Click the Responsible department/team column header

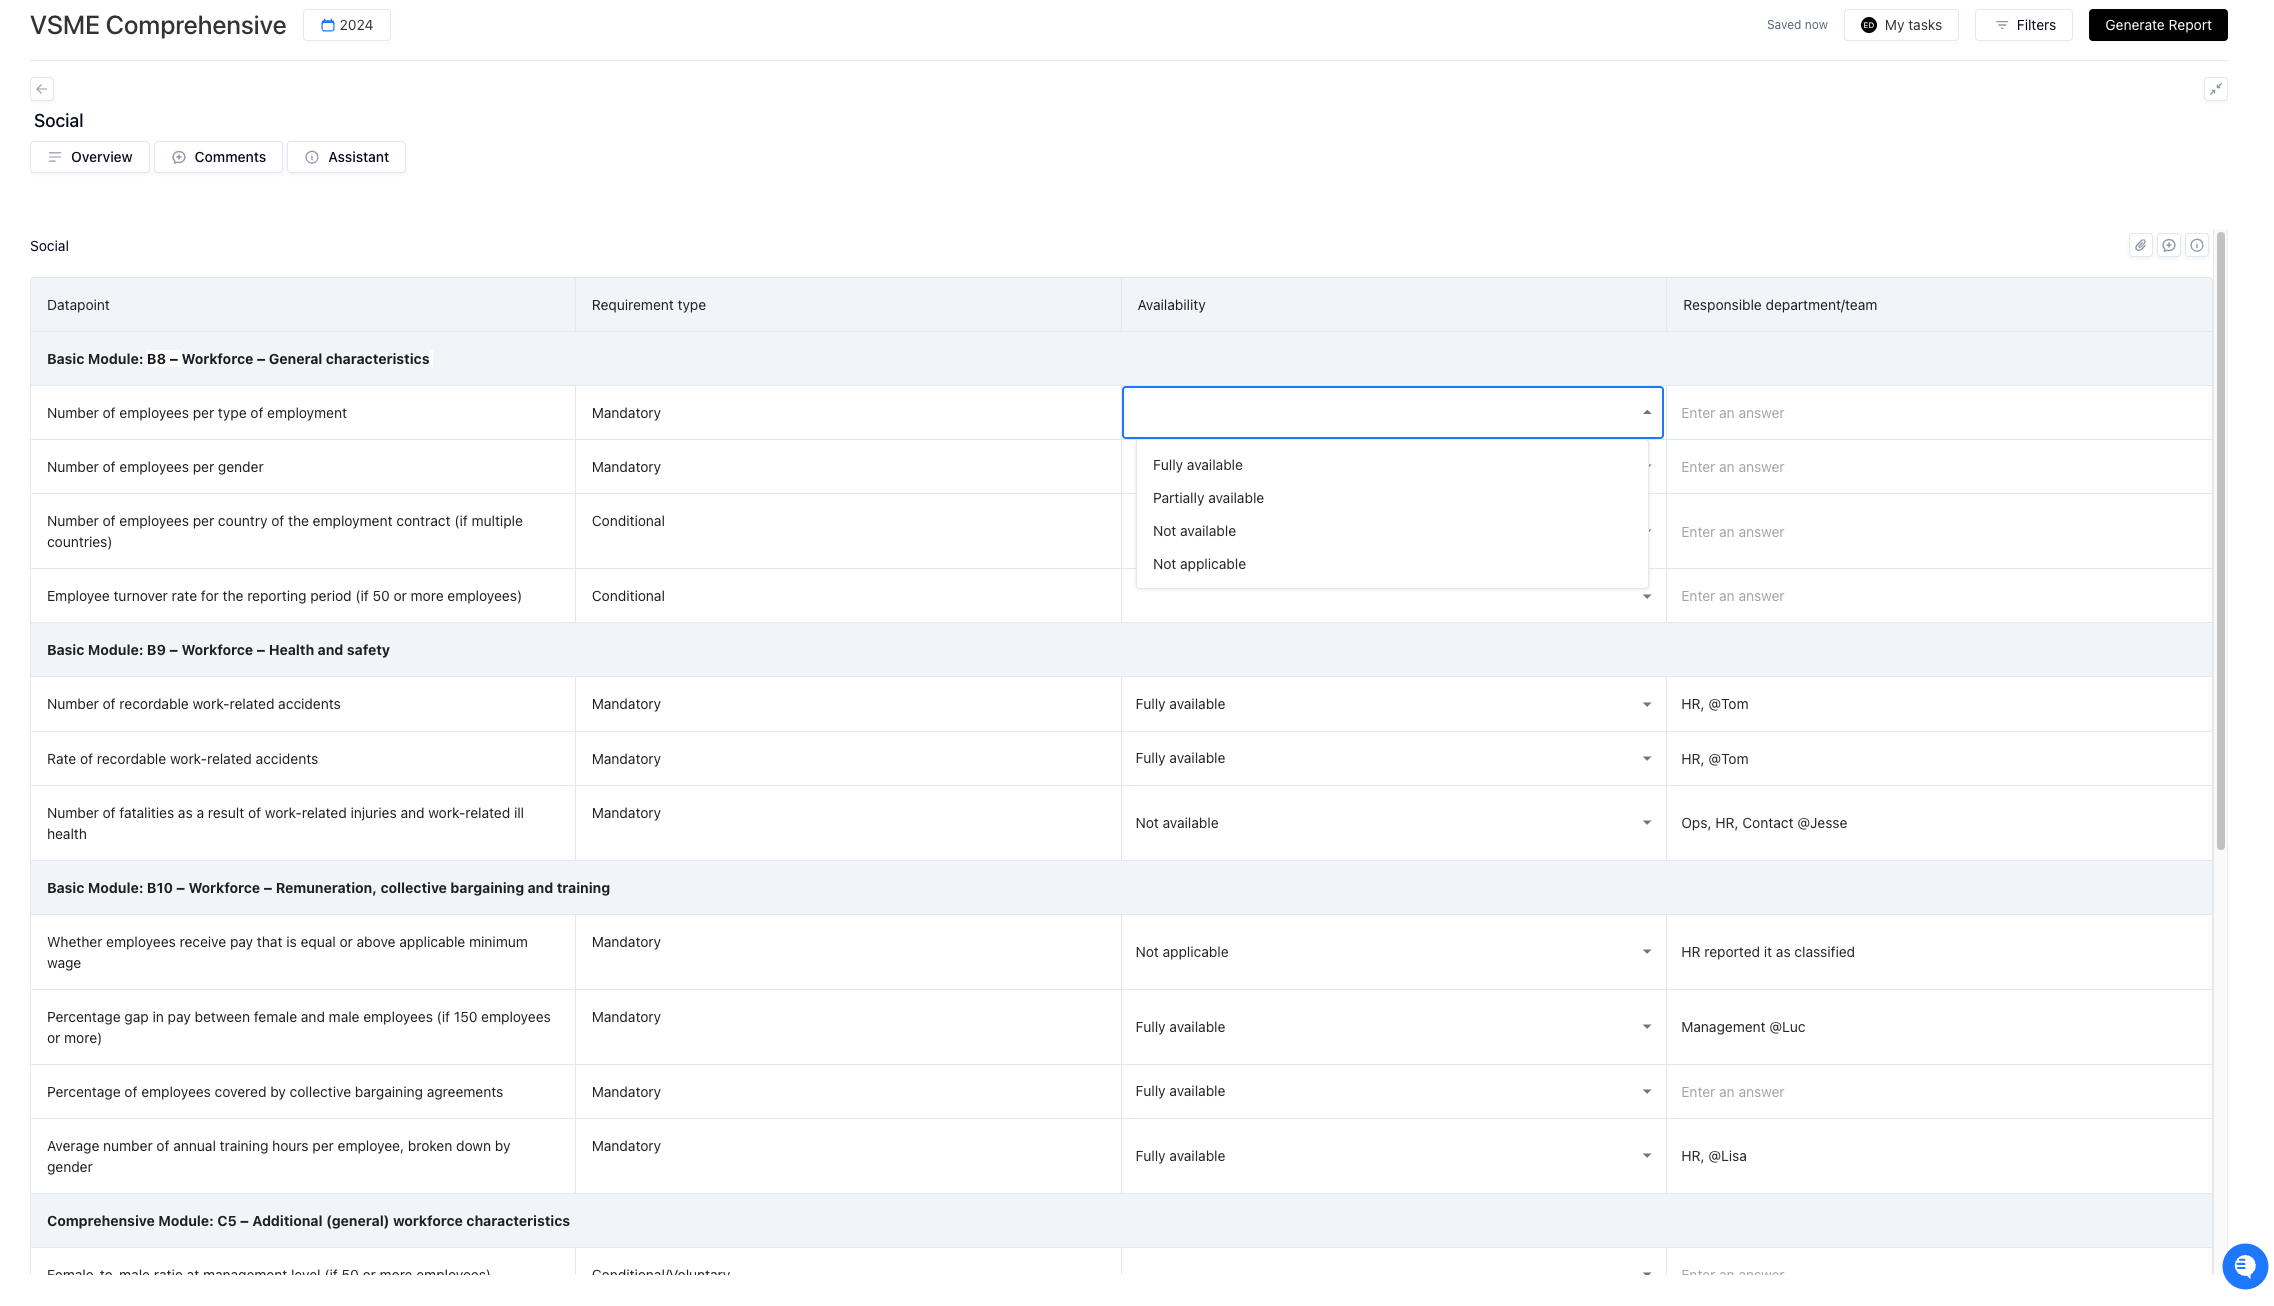point(1939,305)
